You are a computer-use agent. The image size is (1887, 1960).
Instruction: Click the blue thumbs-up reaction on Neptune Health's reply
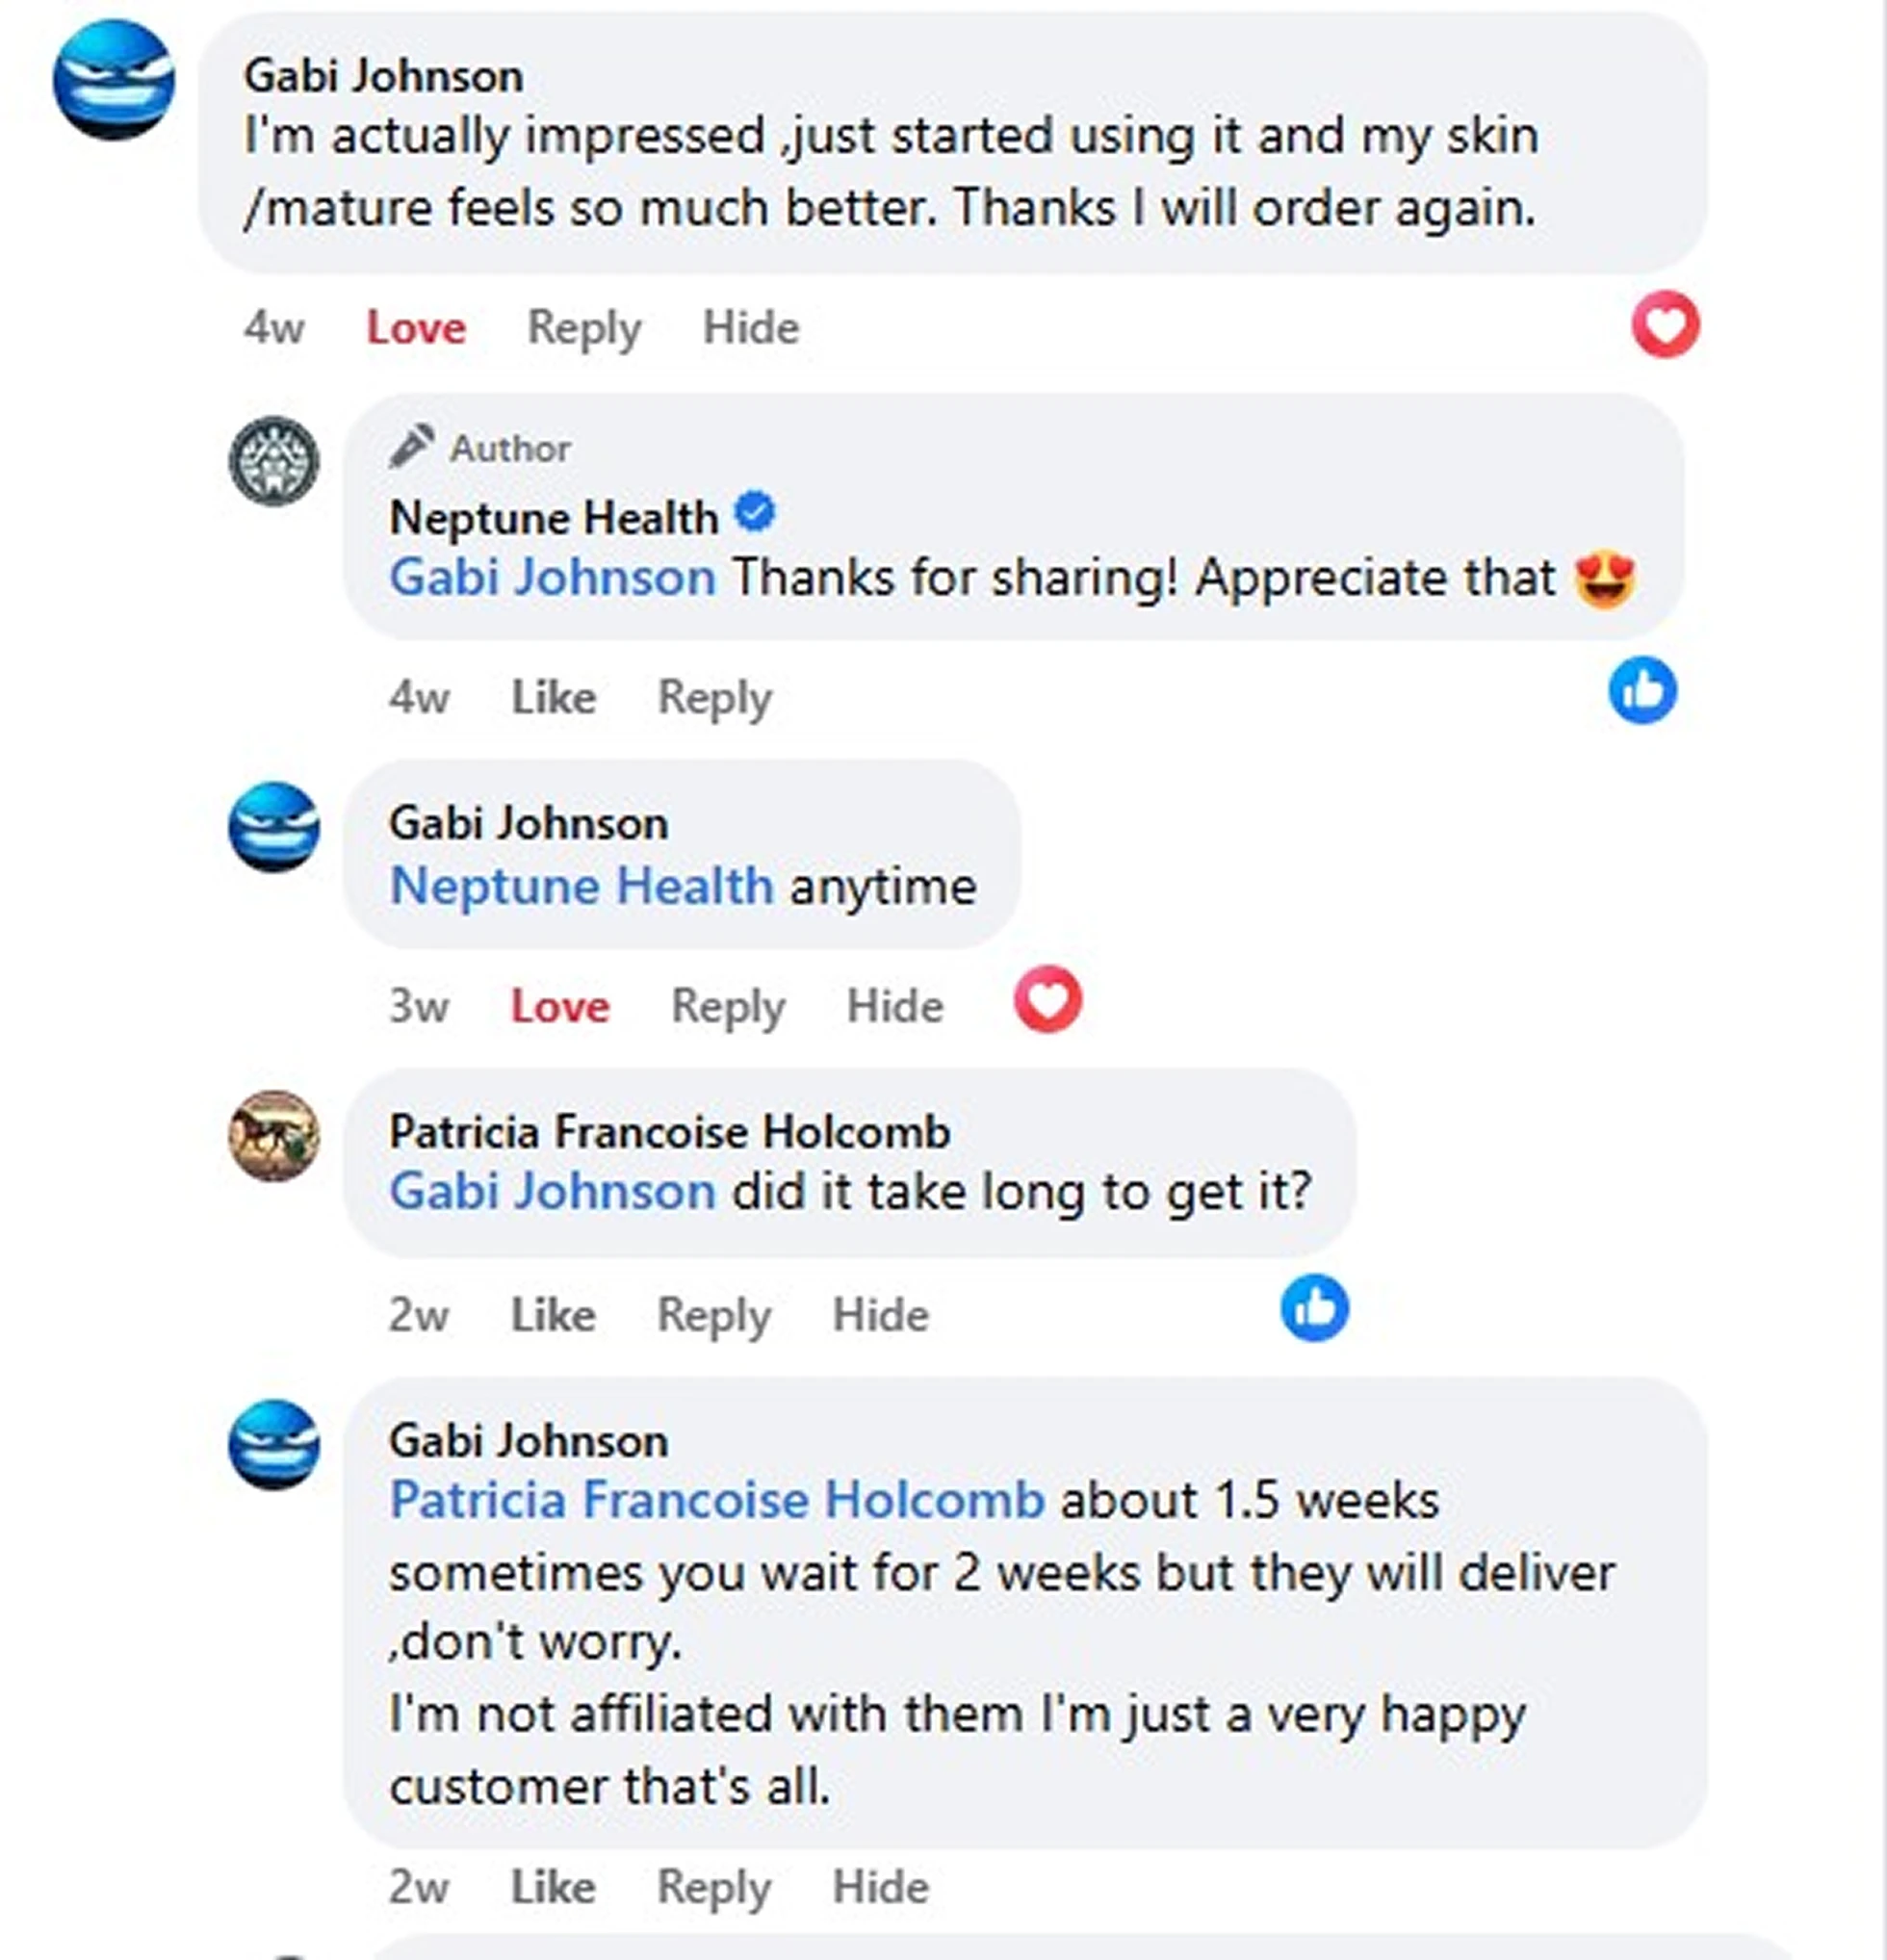[x=1642, y=691]
